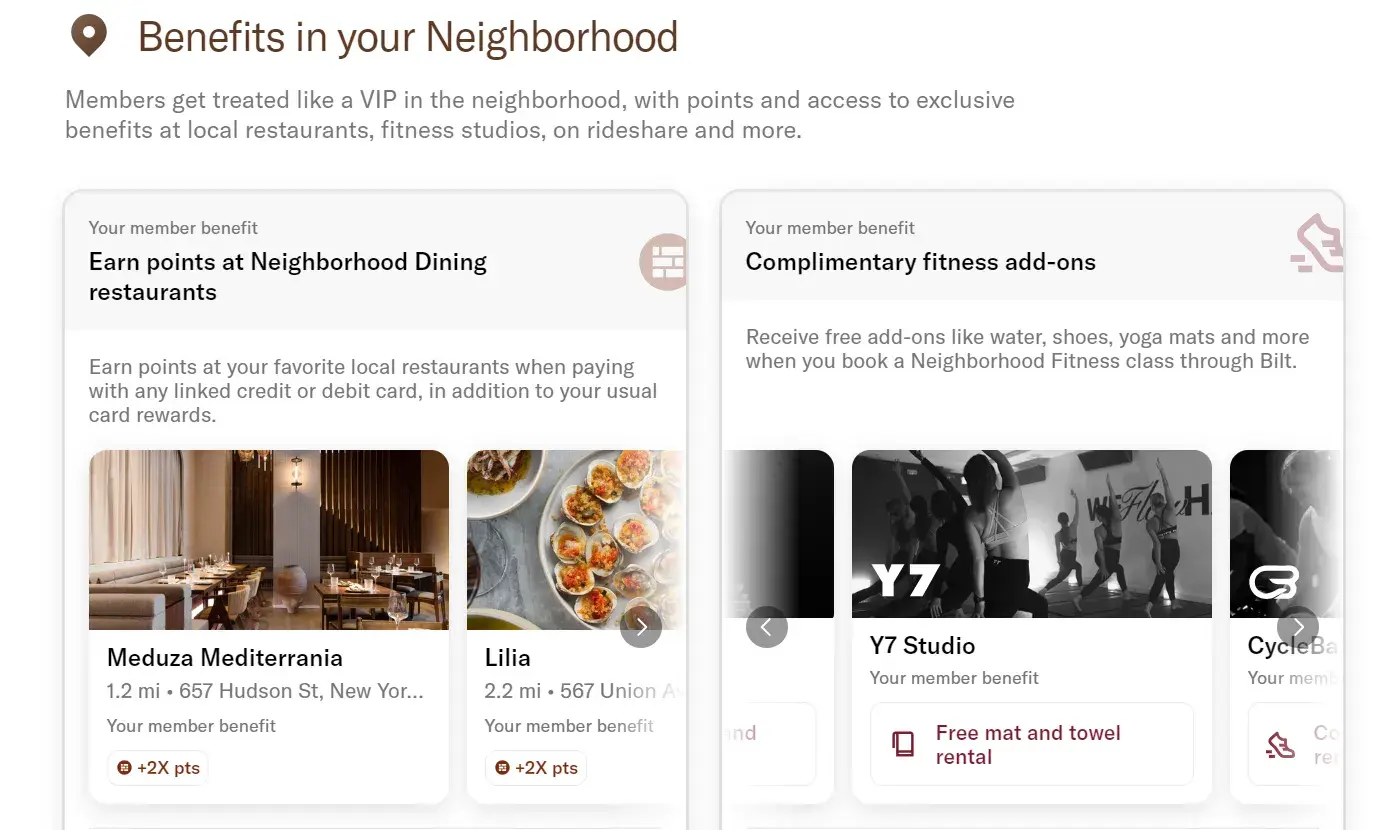Screen dimensions: 1377x830
Task: Advance the restaurant carousel with right arrow
Action: coord(641,627)
